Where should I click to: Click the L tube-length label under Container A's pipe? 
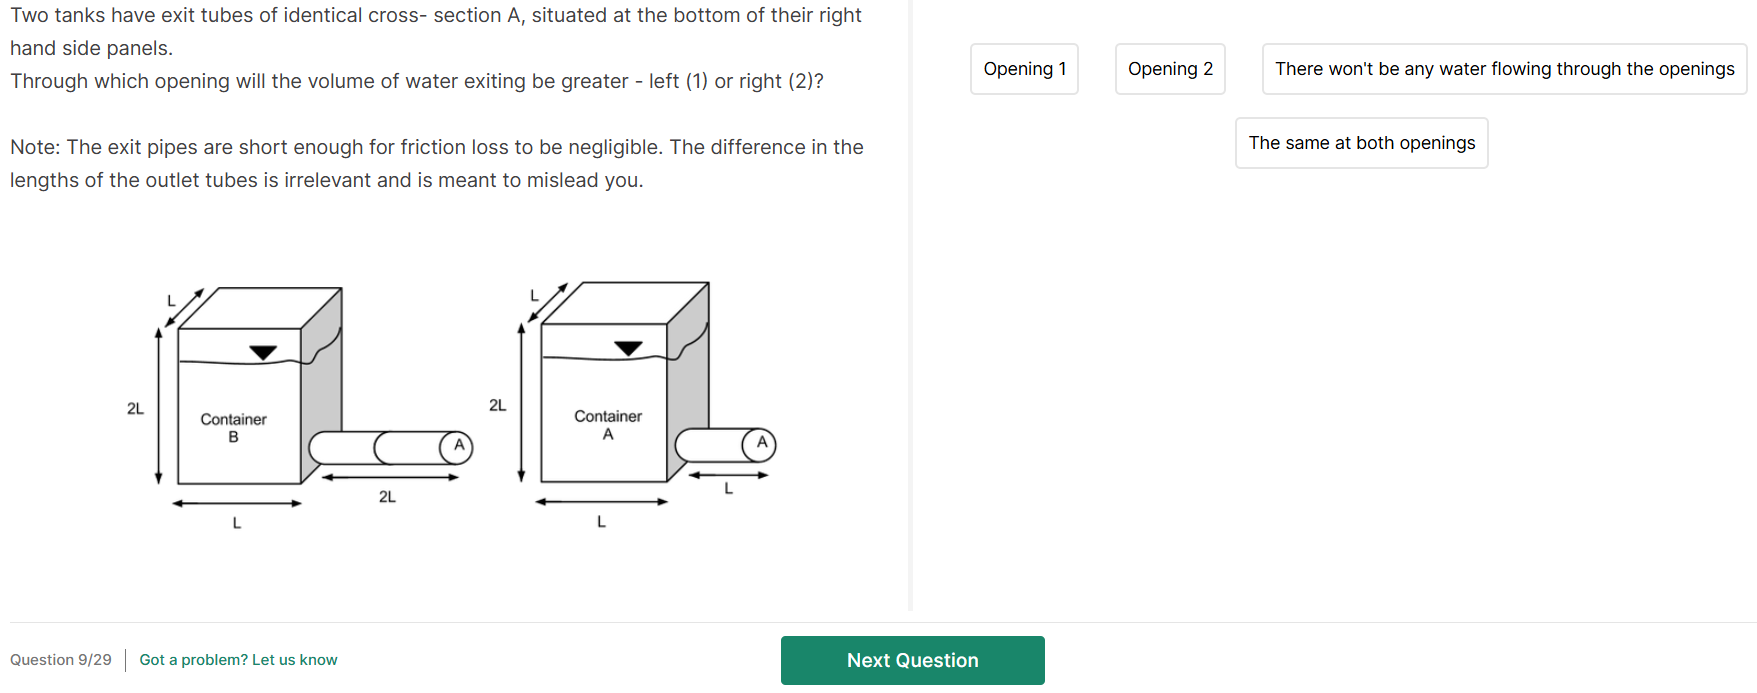tap(729, 489)
